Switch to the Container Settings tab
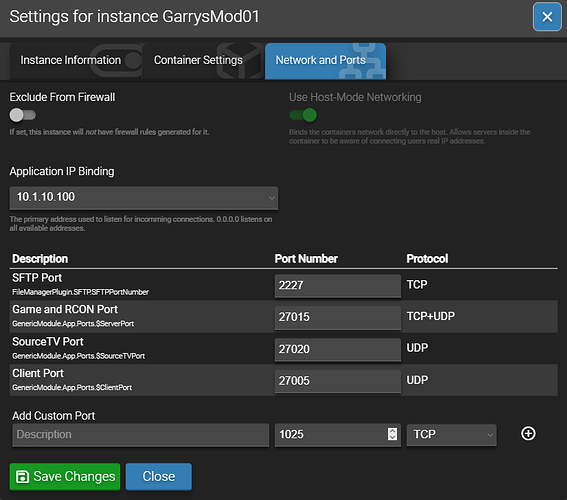 pos(198,60)
